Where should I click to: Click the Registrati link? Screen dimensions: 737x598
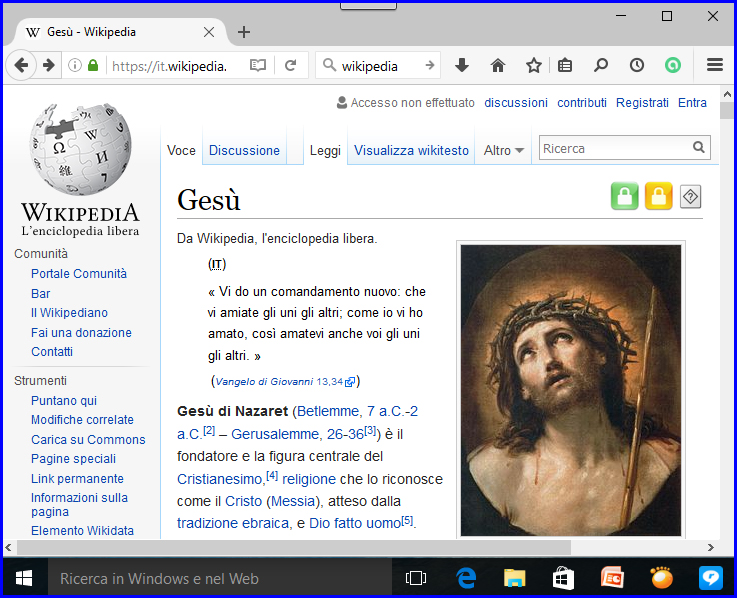coord(642,102)
